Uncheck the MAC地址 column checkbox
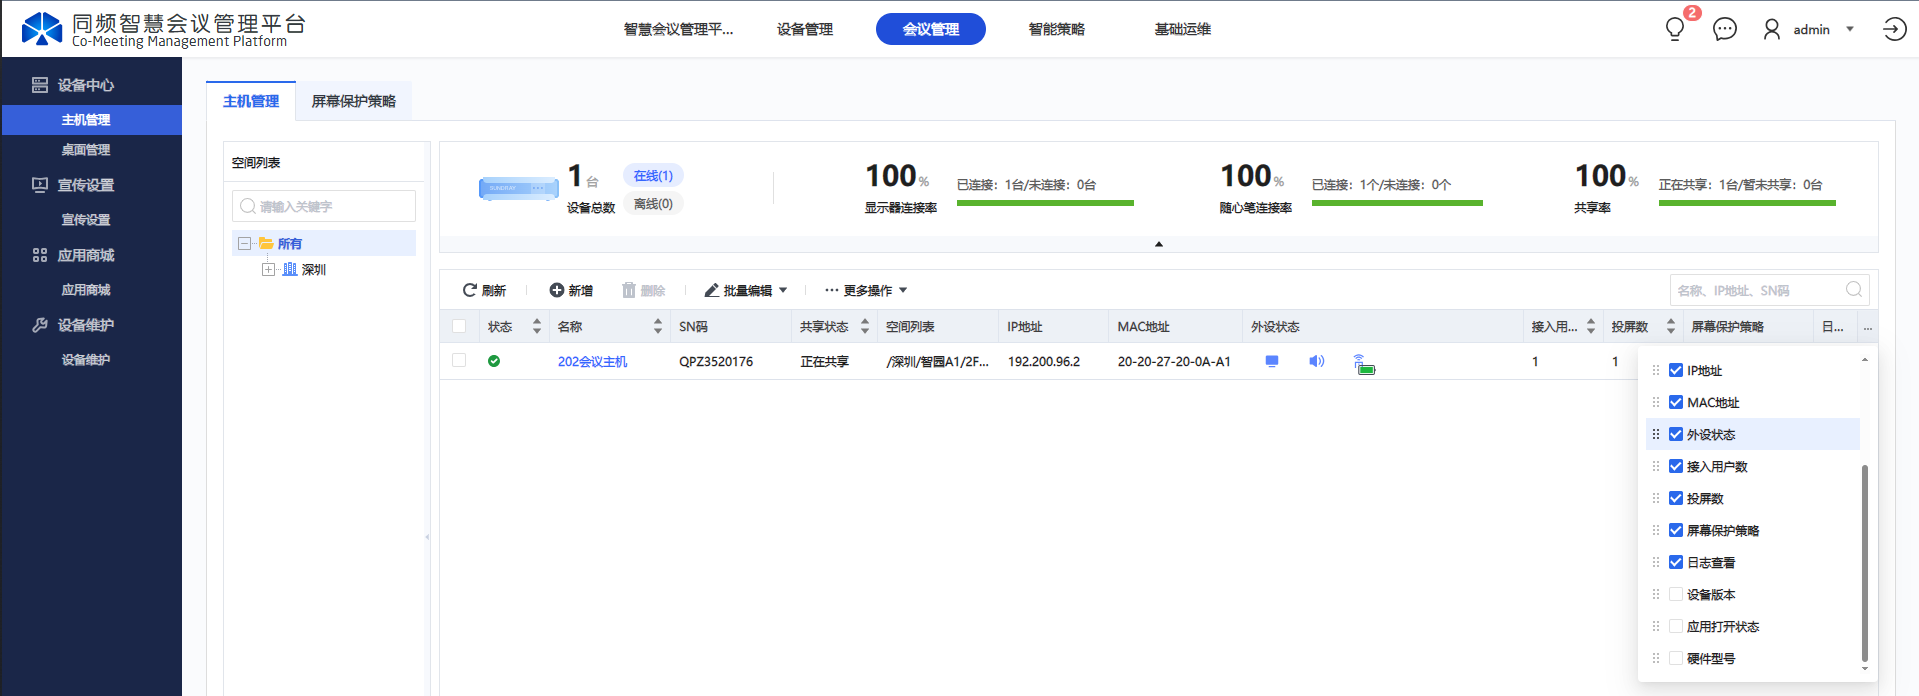Image resolution: width=1919 pixels, height=696 pixels. click(x=1676, y=402)
